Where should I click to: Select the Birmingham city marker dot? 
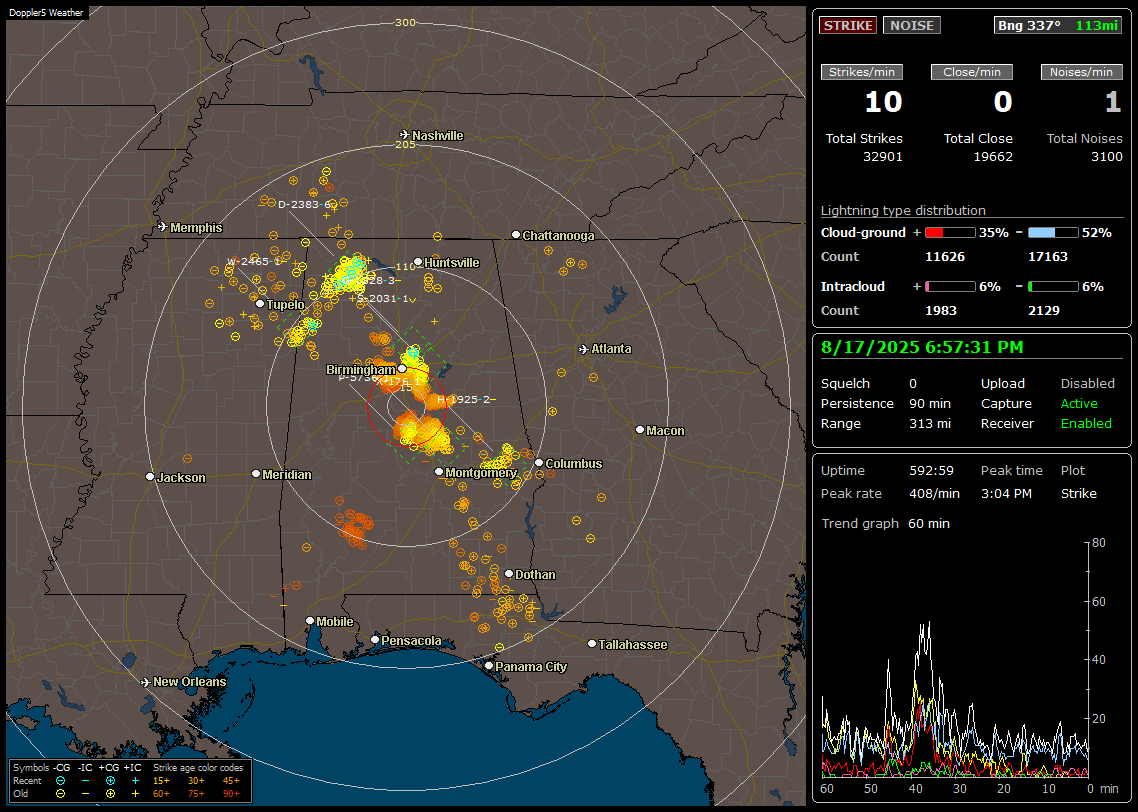click(402, 369)
